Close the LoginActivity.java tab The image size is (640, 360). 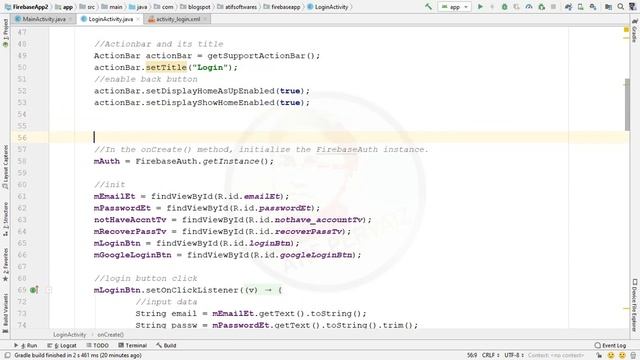click(x=138, y=19)
